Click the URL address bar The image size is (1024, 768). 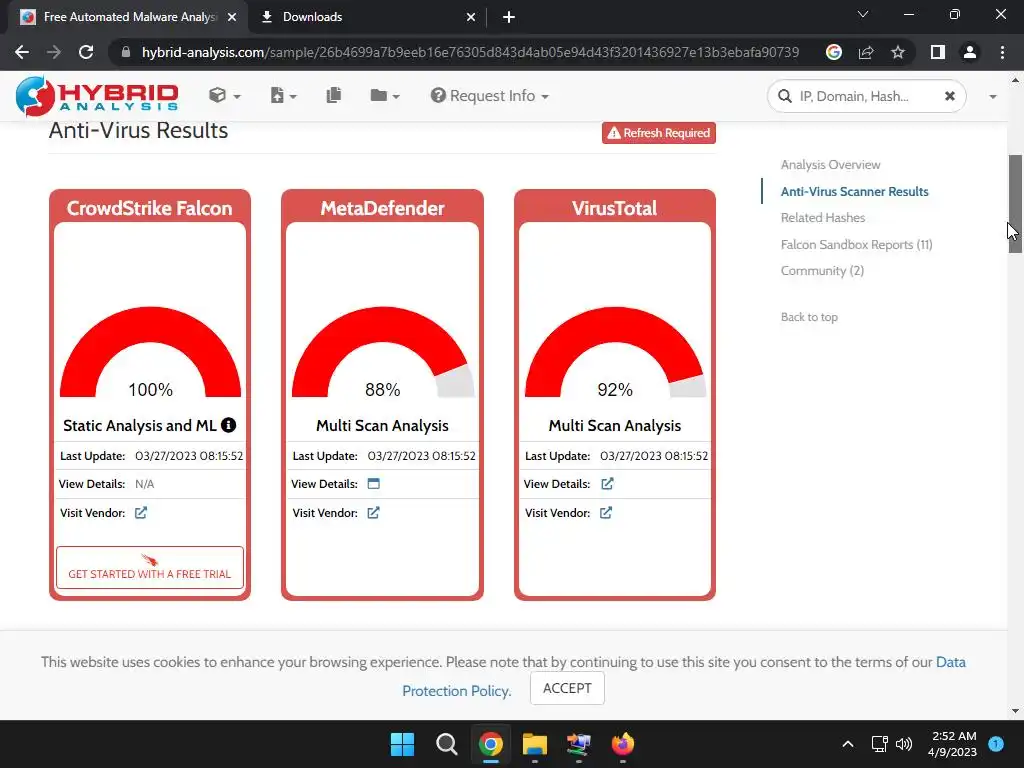[x=470, y=52]
